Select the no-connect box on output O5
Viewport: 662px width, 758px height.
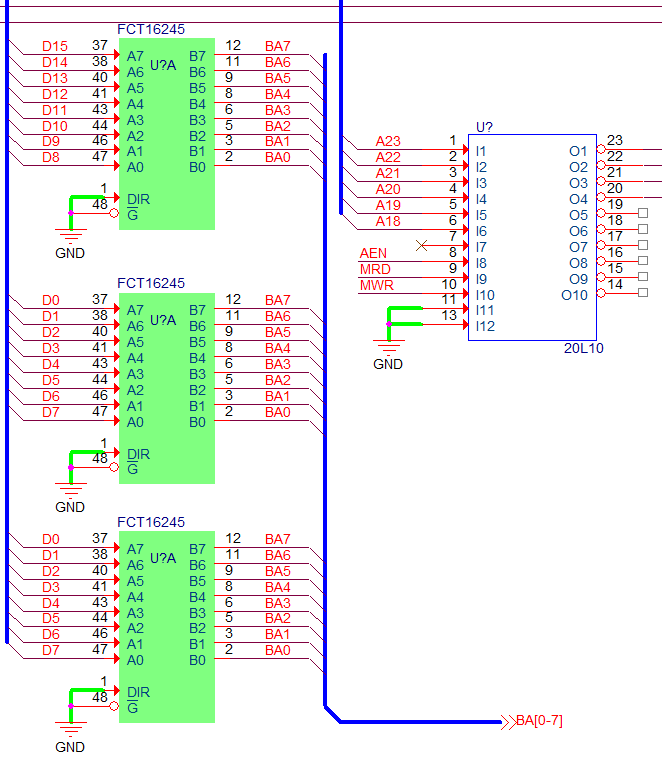[643, 213]
